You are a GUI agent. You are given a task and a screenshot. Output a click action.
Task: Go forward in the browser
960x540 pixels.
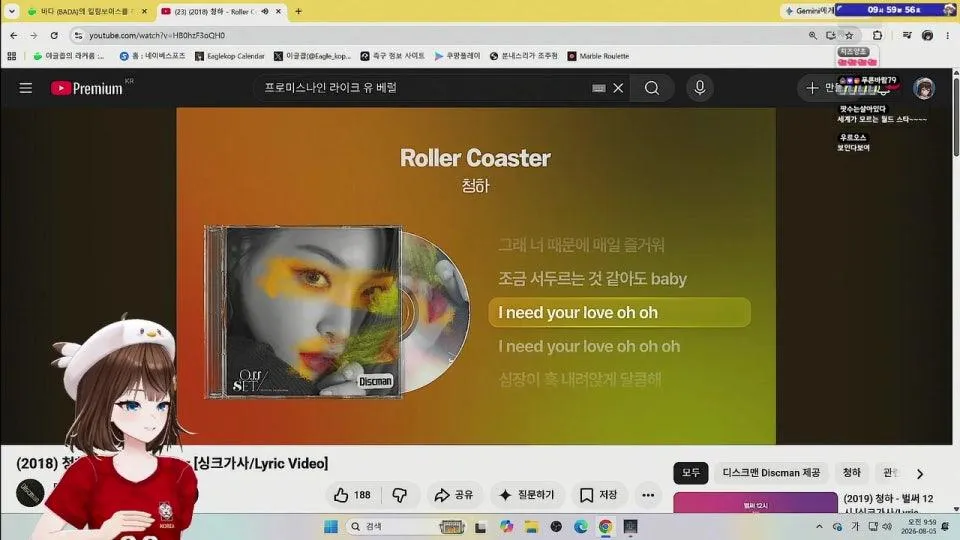pyautogui.click(x=34, y=36)
